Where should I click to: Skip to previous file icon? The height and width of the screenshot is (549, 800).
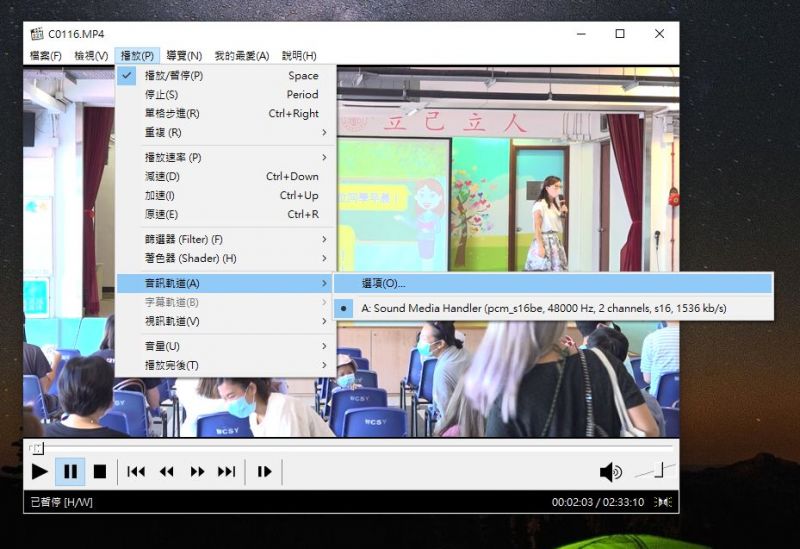136,471
